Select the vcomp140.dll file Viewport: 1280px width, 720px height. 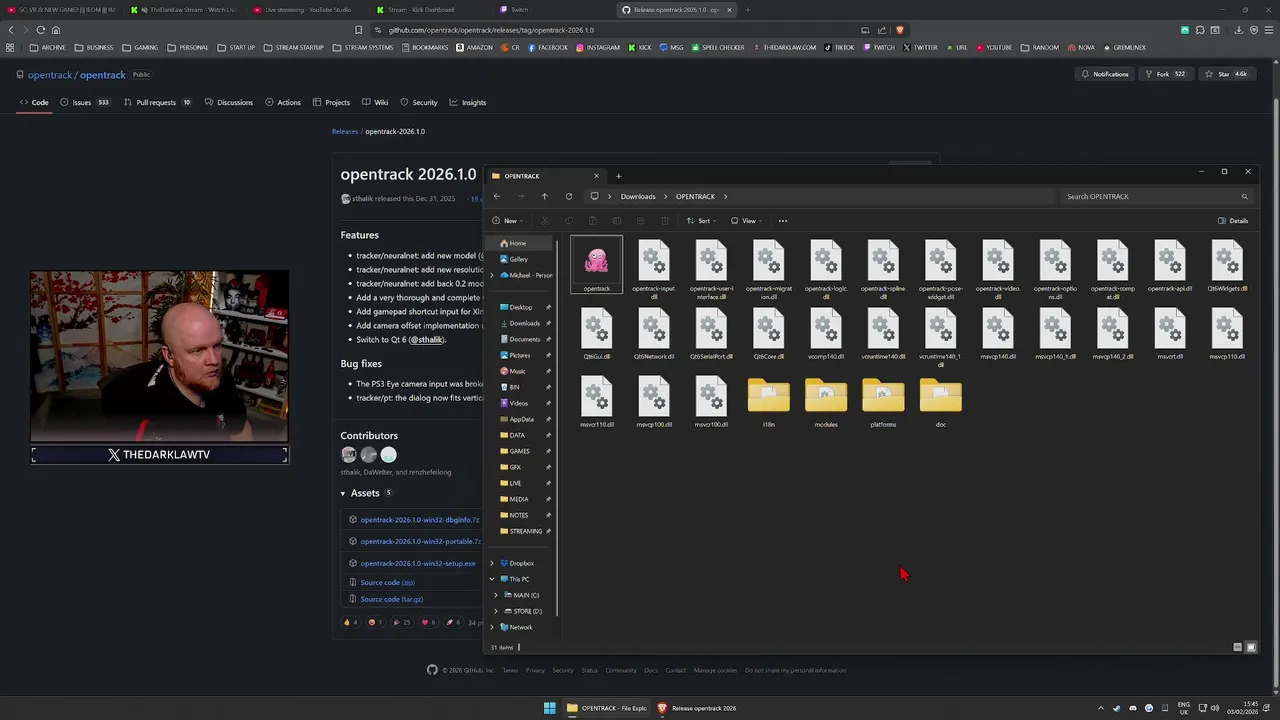click(x=826, y=334)
